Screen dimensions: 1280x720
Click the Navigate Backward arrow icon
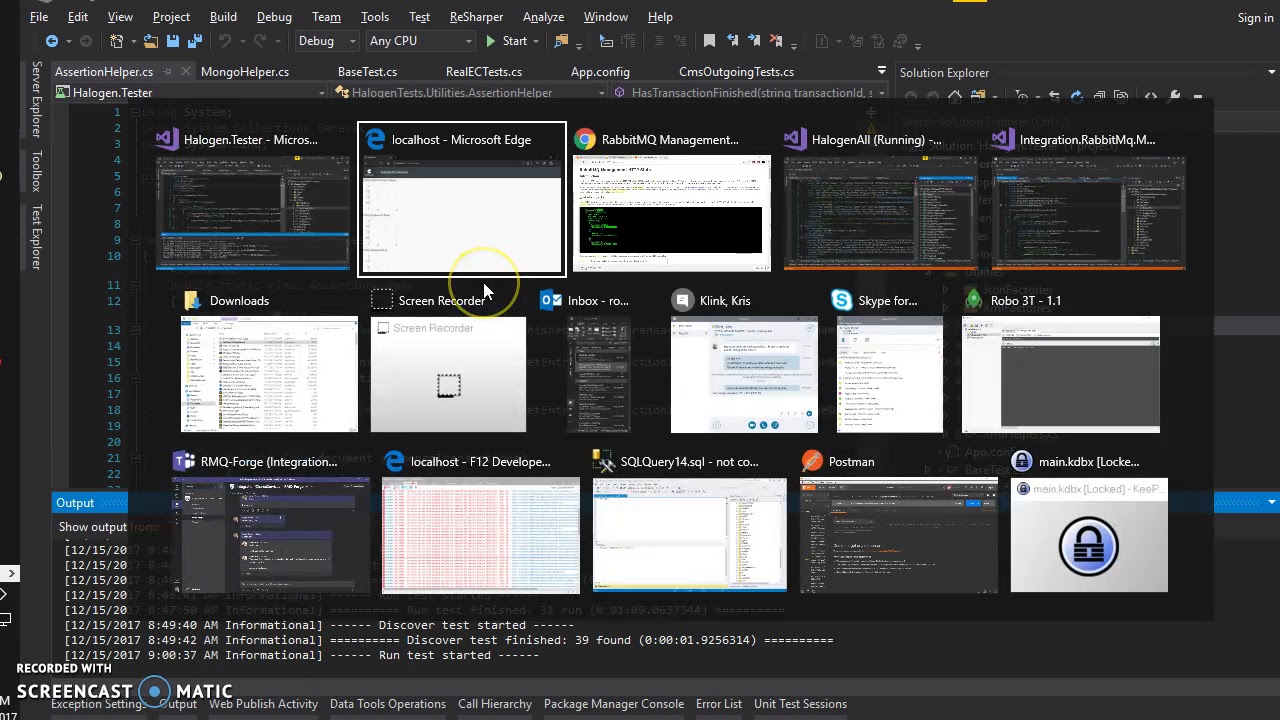[x=51, y=41]
